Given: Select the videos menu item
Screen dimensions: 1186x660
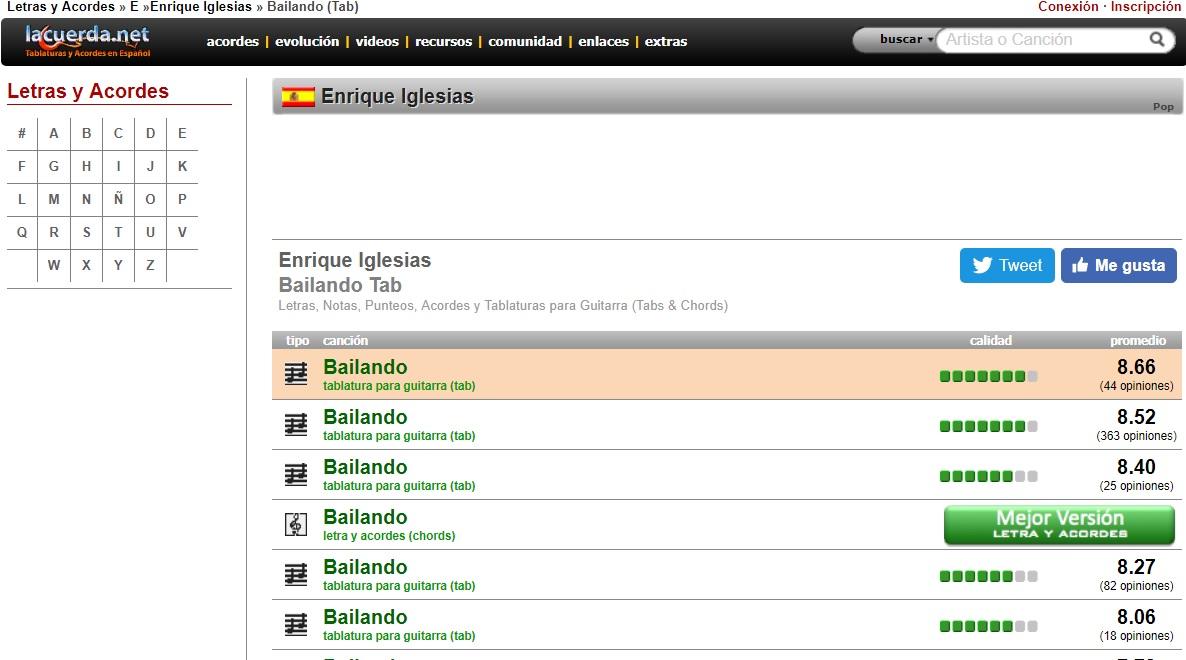Looking at the screenshot, I should [377, 42].
